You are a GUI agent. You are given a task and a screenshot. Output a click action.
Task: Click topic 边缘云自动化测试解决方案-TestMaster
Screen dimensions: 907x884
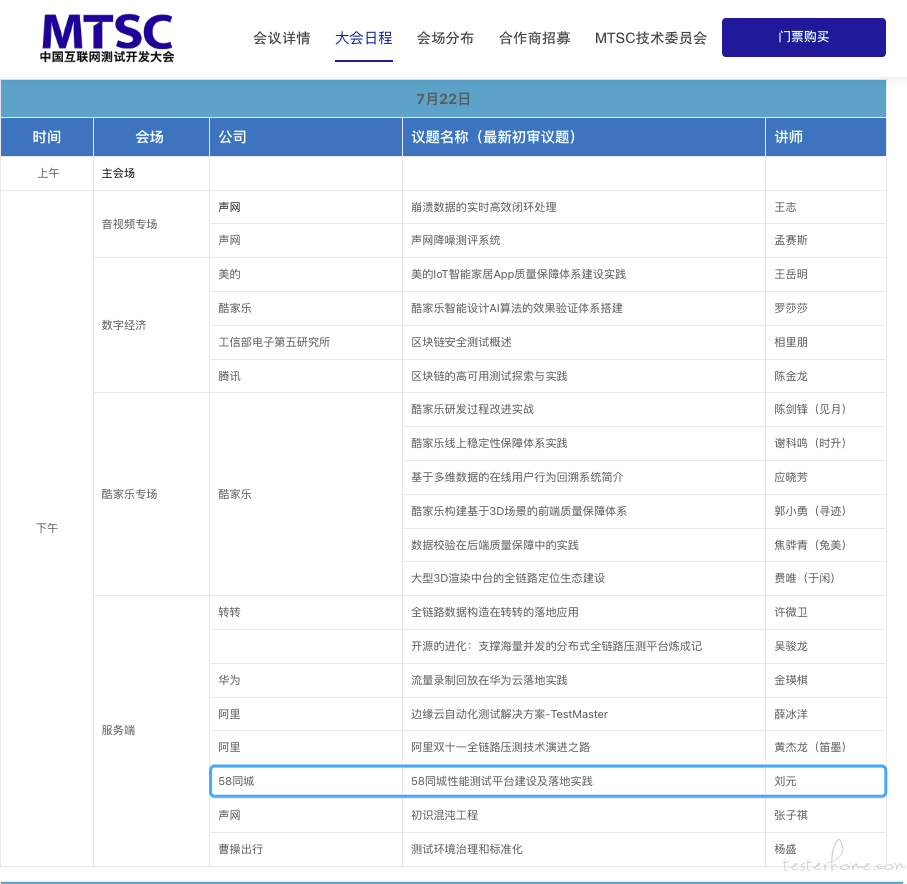(x=509, y=715)
